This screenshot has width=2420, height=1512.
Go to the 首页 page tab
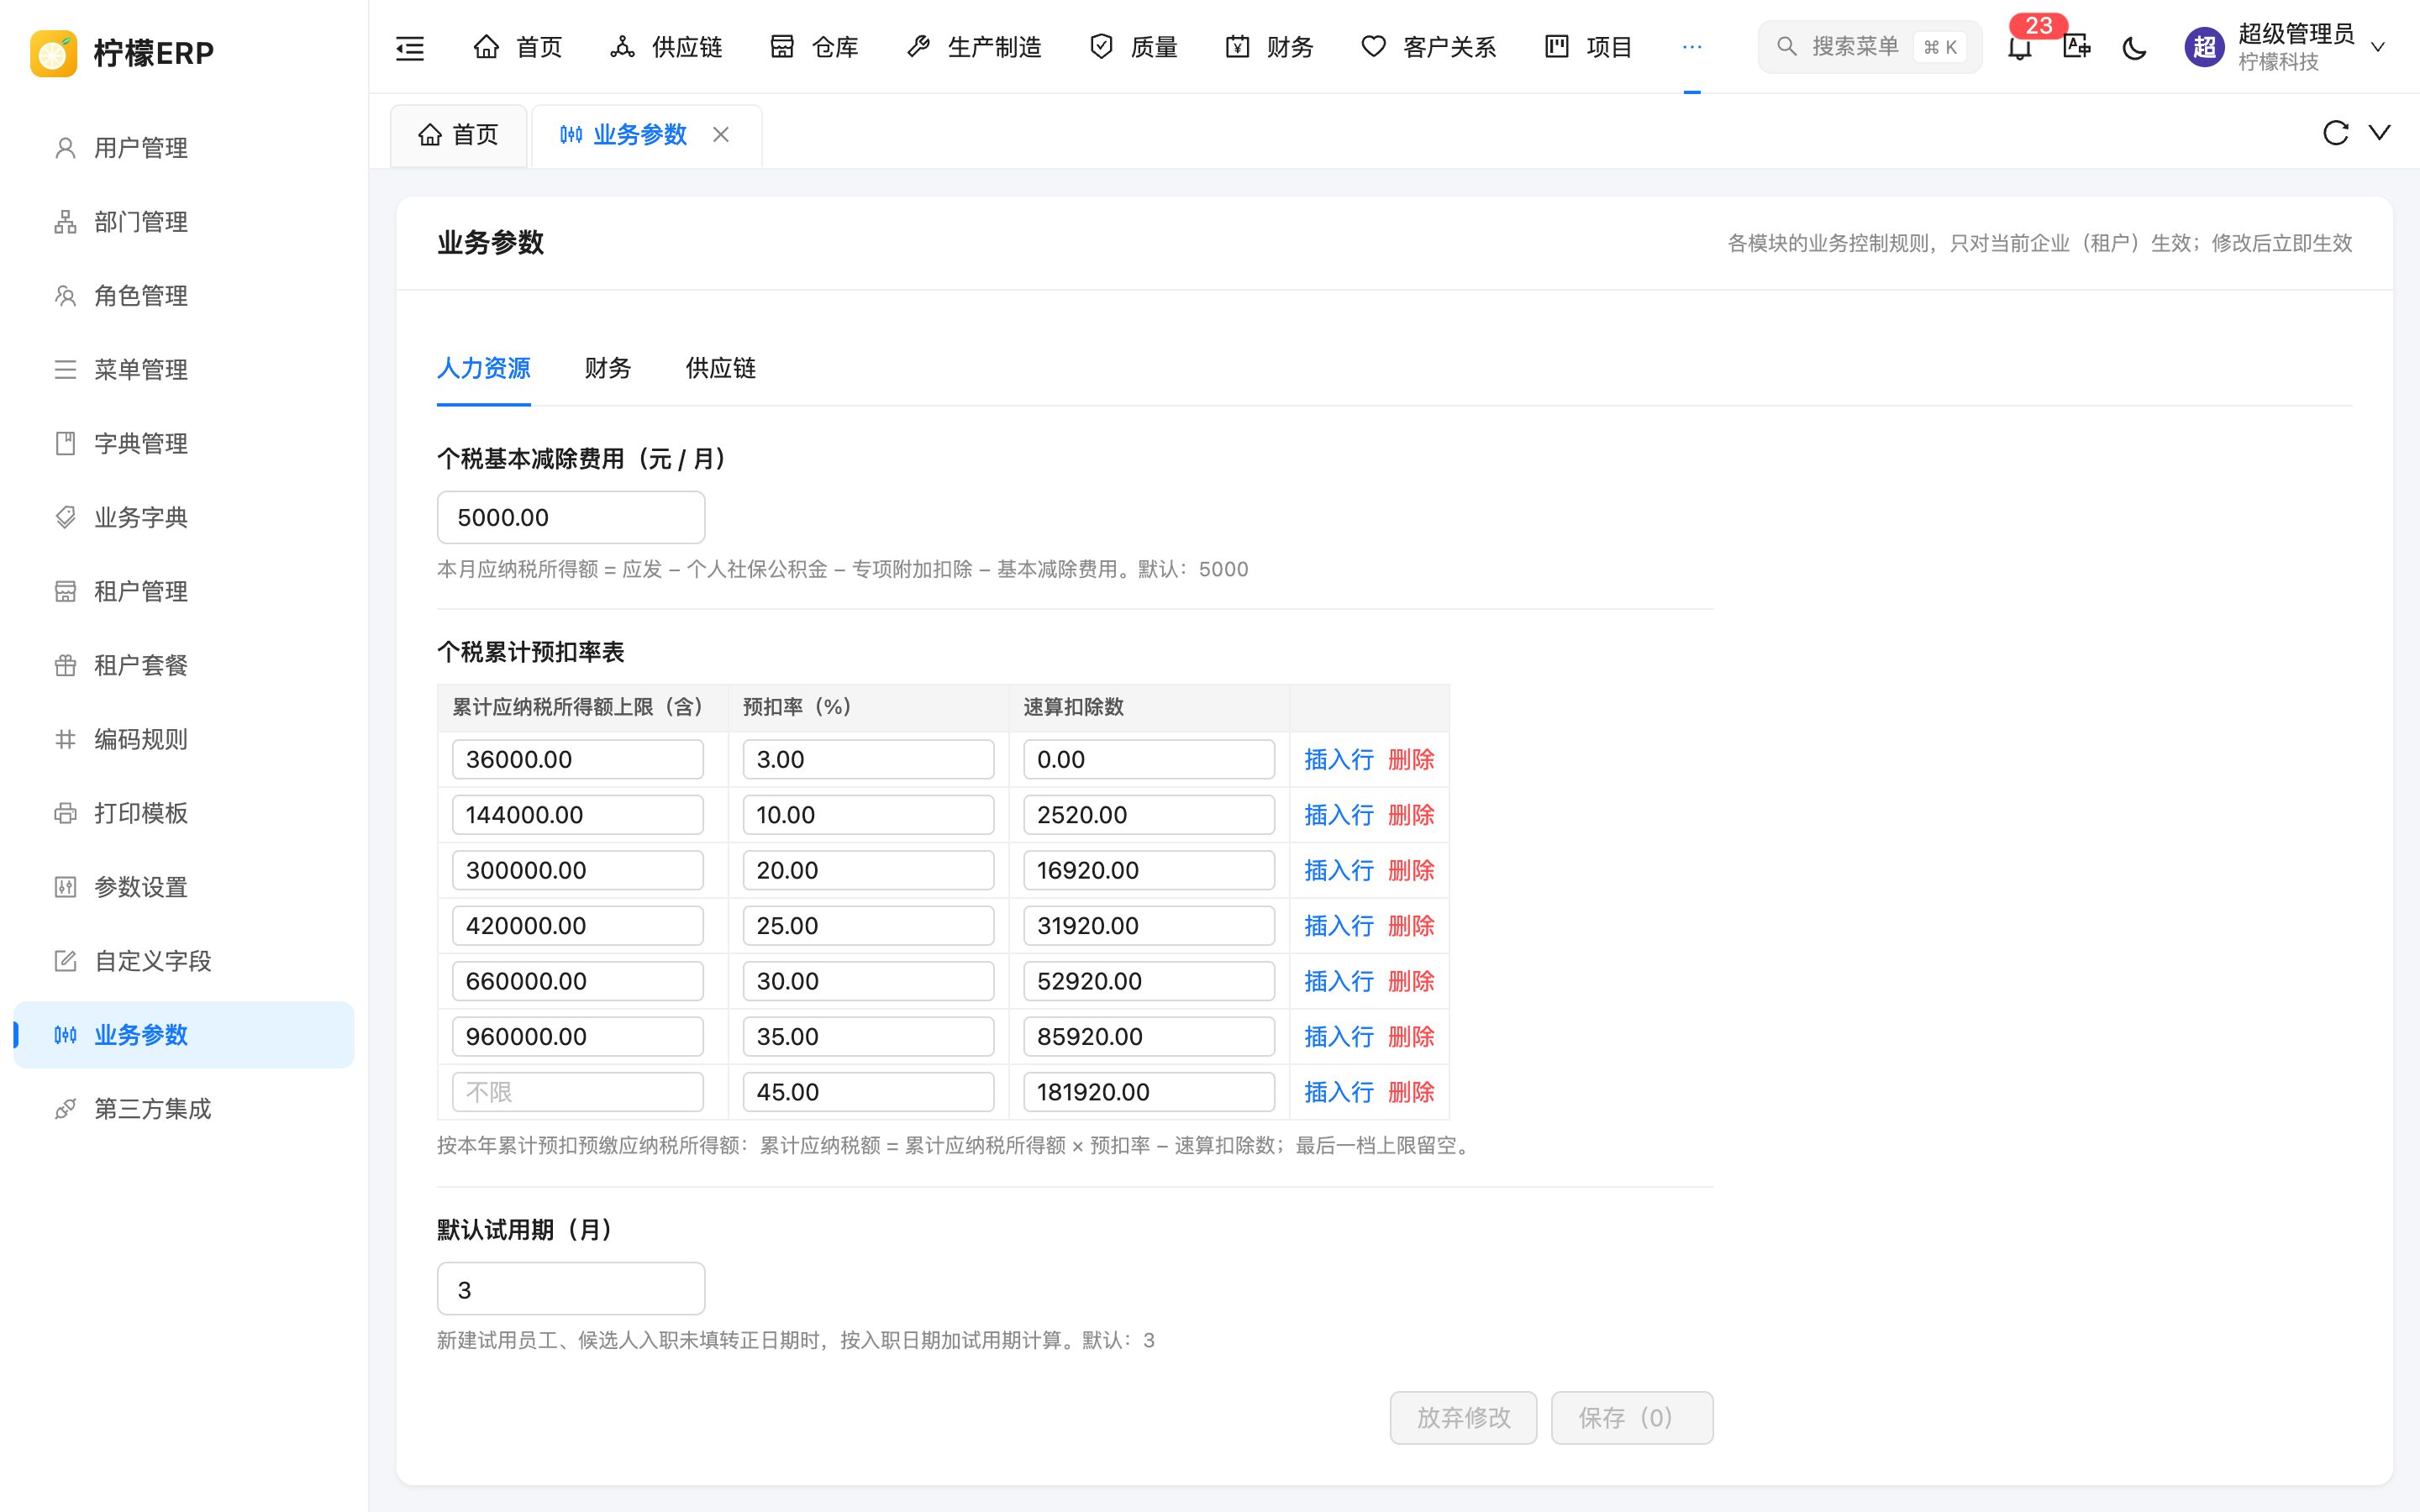coord(459,134)
